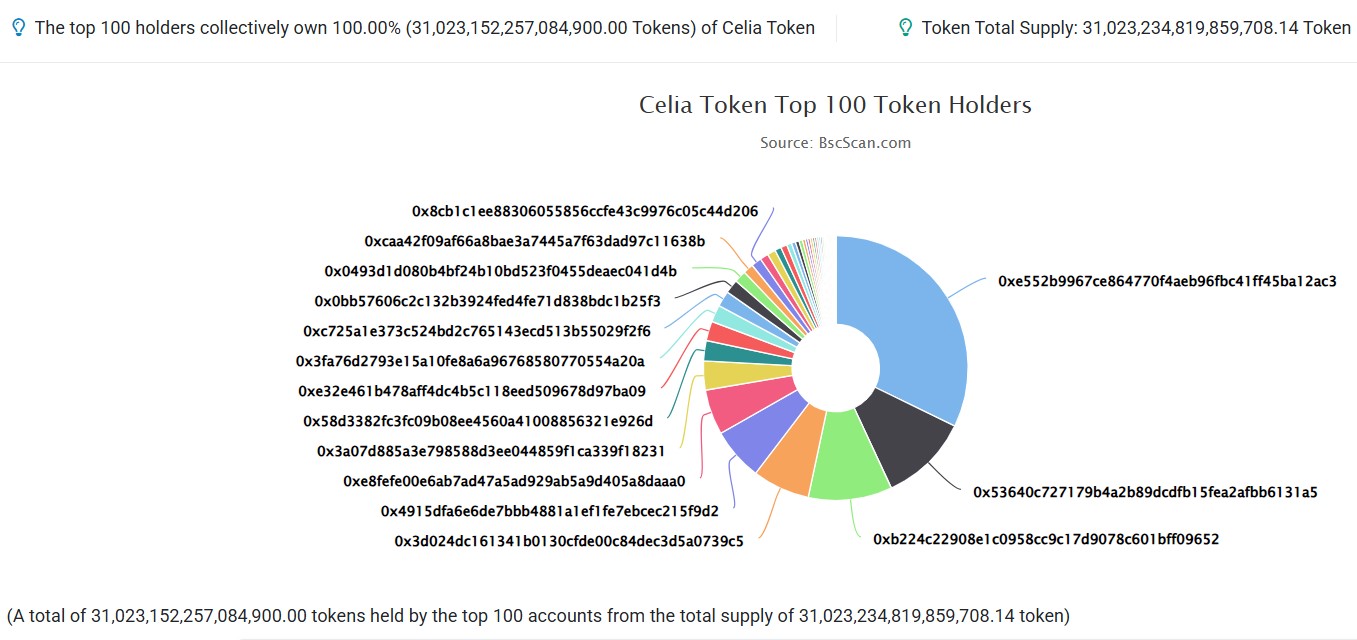The width and height of the screenshot is (1357, 640).
Task: Select address label starting with 0x8cb1c1ee
Action: [x=585, y=212]
